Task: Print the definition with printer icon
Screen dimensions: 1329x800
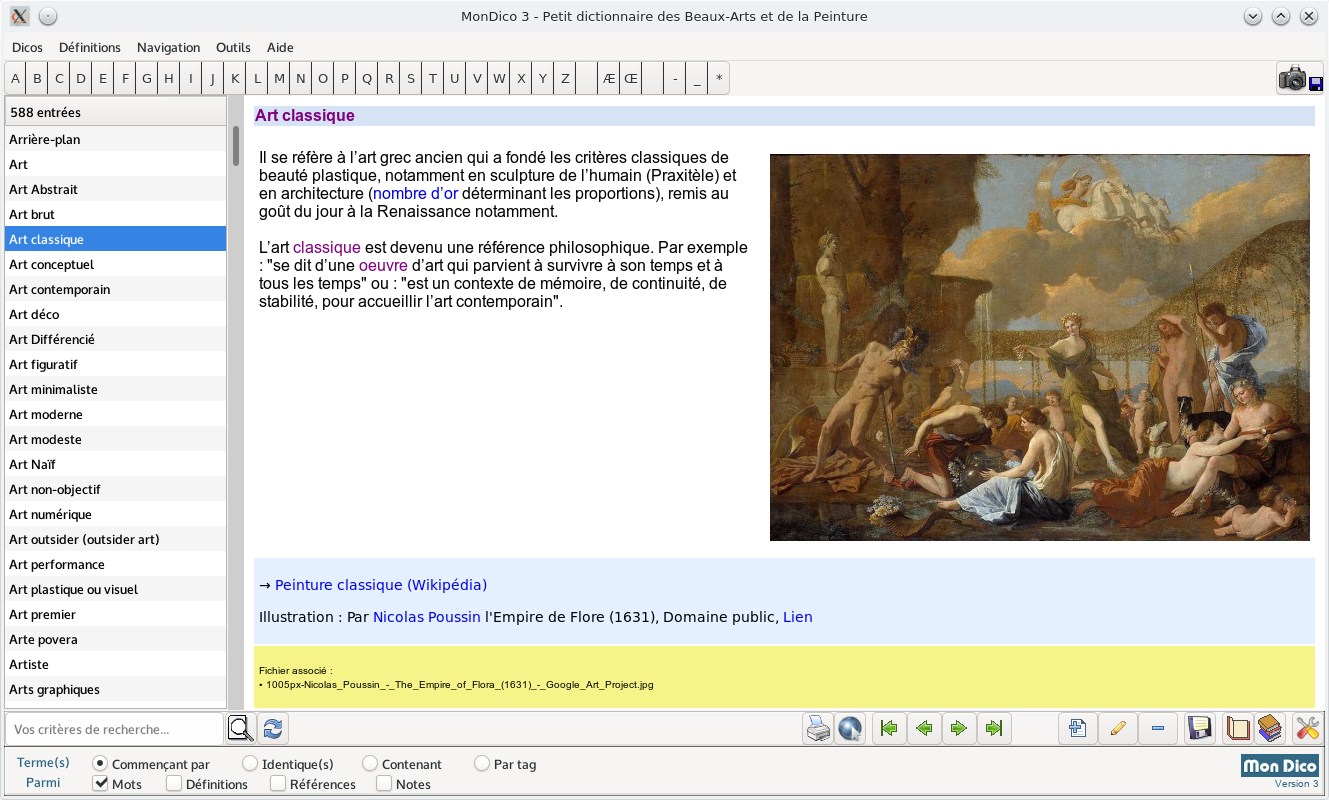Action: point(818,728)
